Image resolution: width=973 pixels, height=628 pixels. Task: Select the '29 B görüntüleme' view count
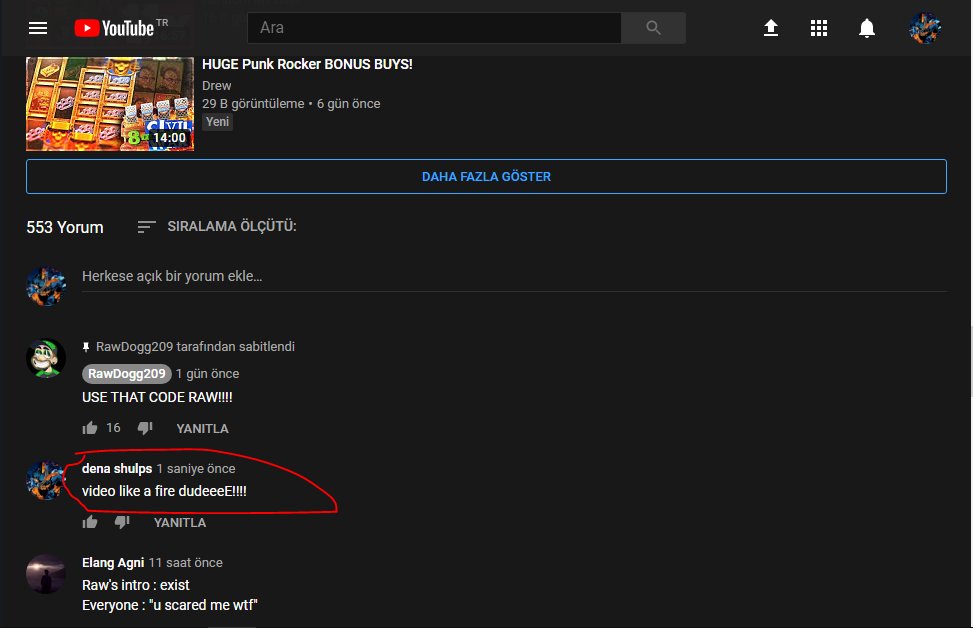click(253, 104)
